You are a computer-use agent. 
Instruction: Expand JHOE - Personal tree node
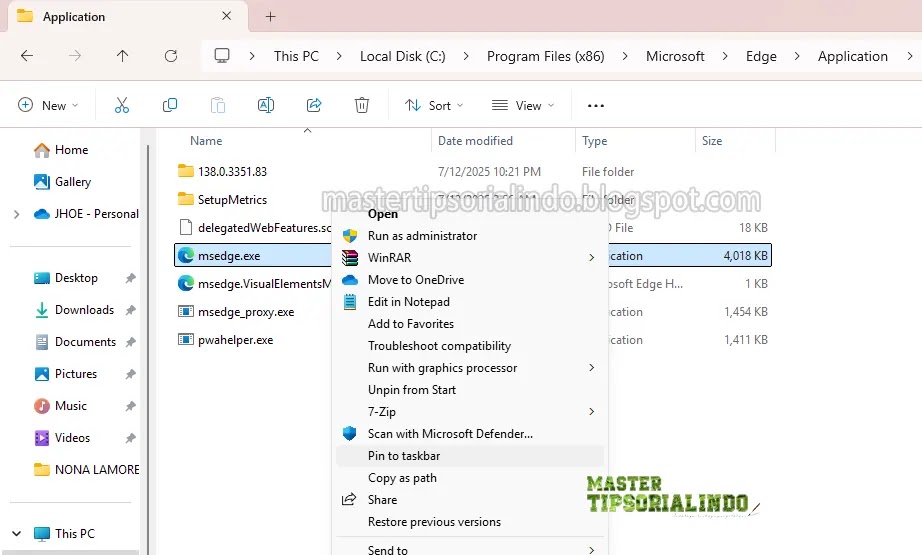click(16, 215)
